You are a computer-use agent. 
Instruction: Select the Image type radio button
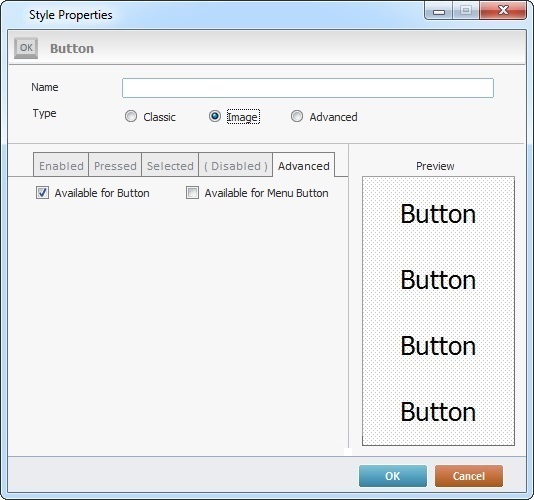point(215,116)
